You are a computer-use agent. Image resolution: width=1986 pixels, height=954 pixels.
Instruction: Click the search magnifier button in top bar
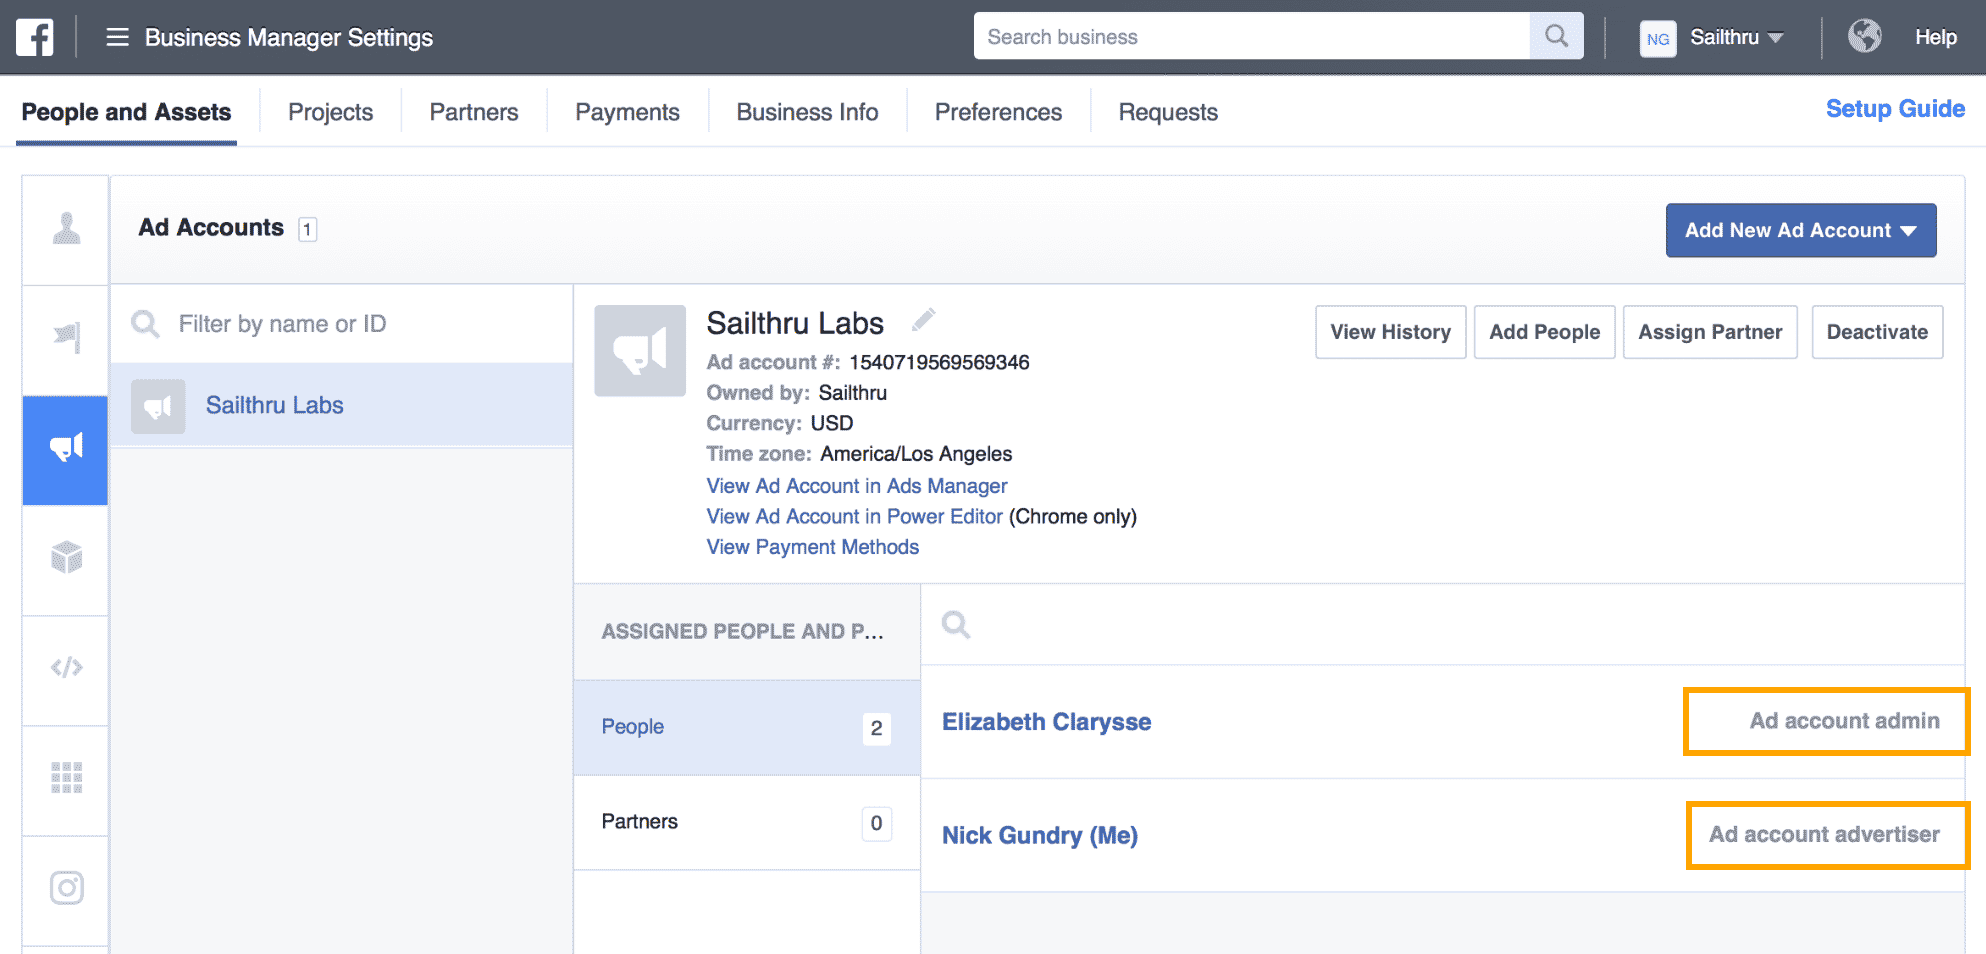(1556, 37)
